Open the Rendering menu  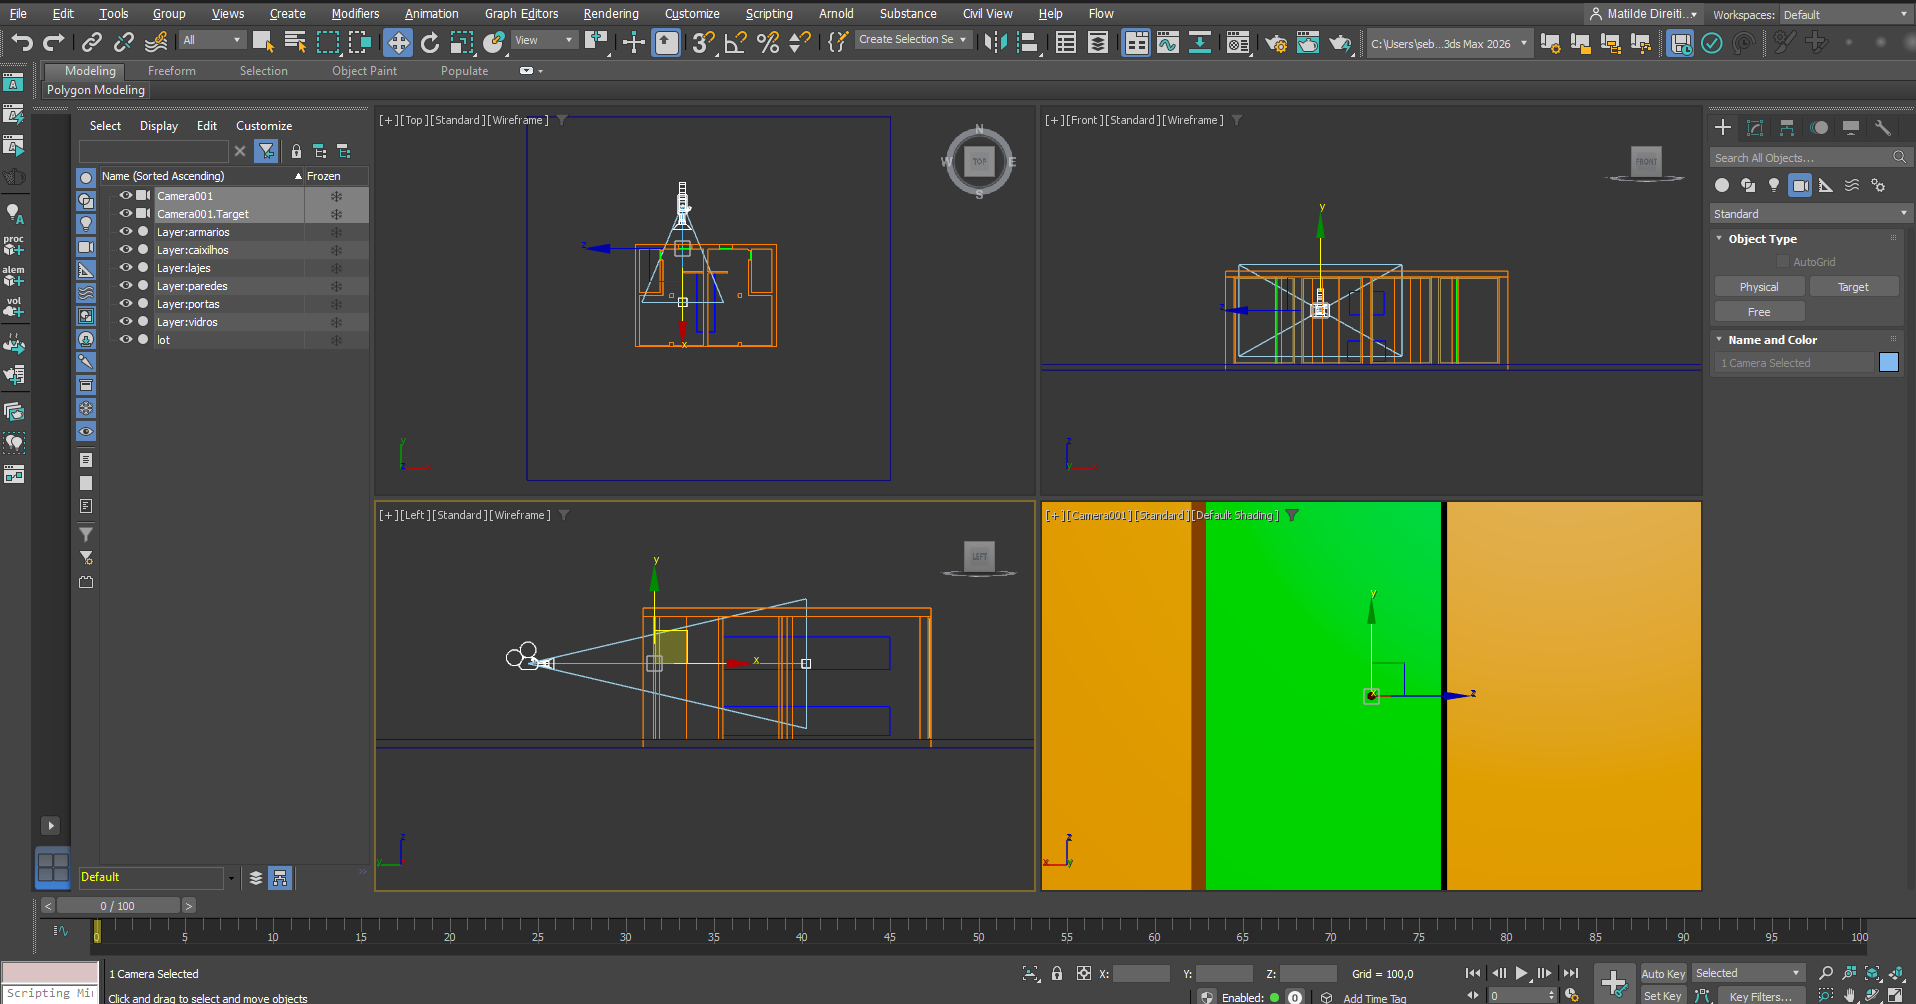(610, 14)
